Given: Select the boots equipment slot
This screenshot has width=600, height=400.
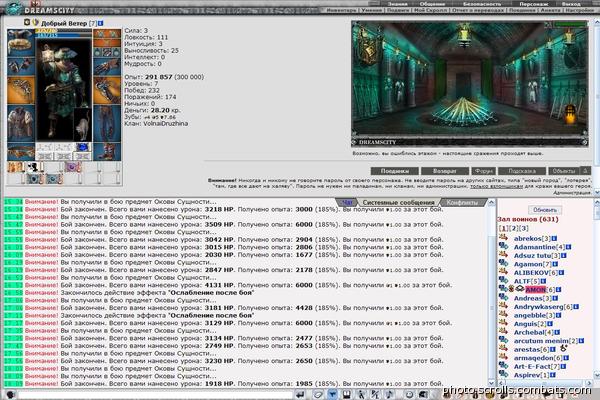Looking at the screenshot, I should click(107, 152).
